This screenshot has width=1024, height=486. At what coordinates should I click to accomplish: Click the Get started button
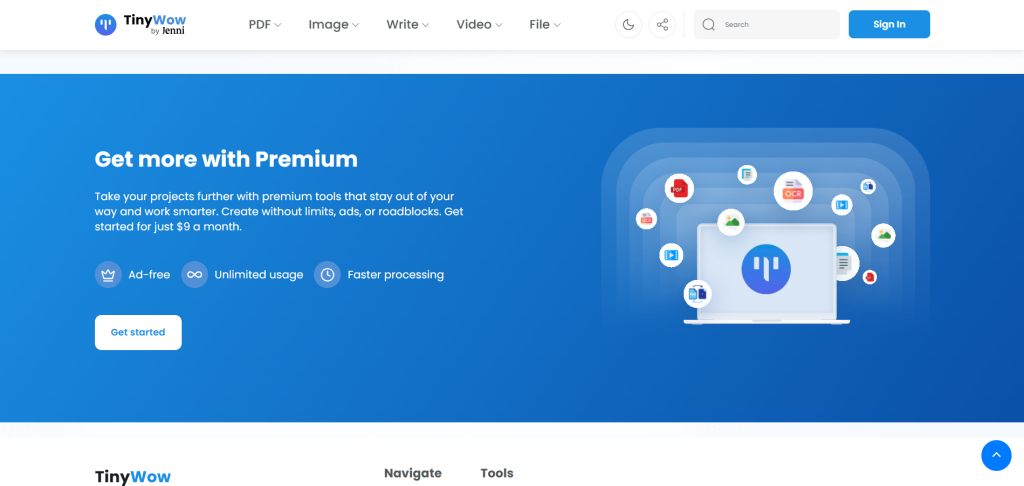[138, 332]
